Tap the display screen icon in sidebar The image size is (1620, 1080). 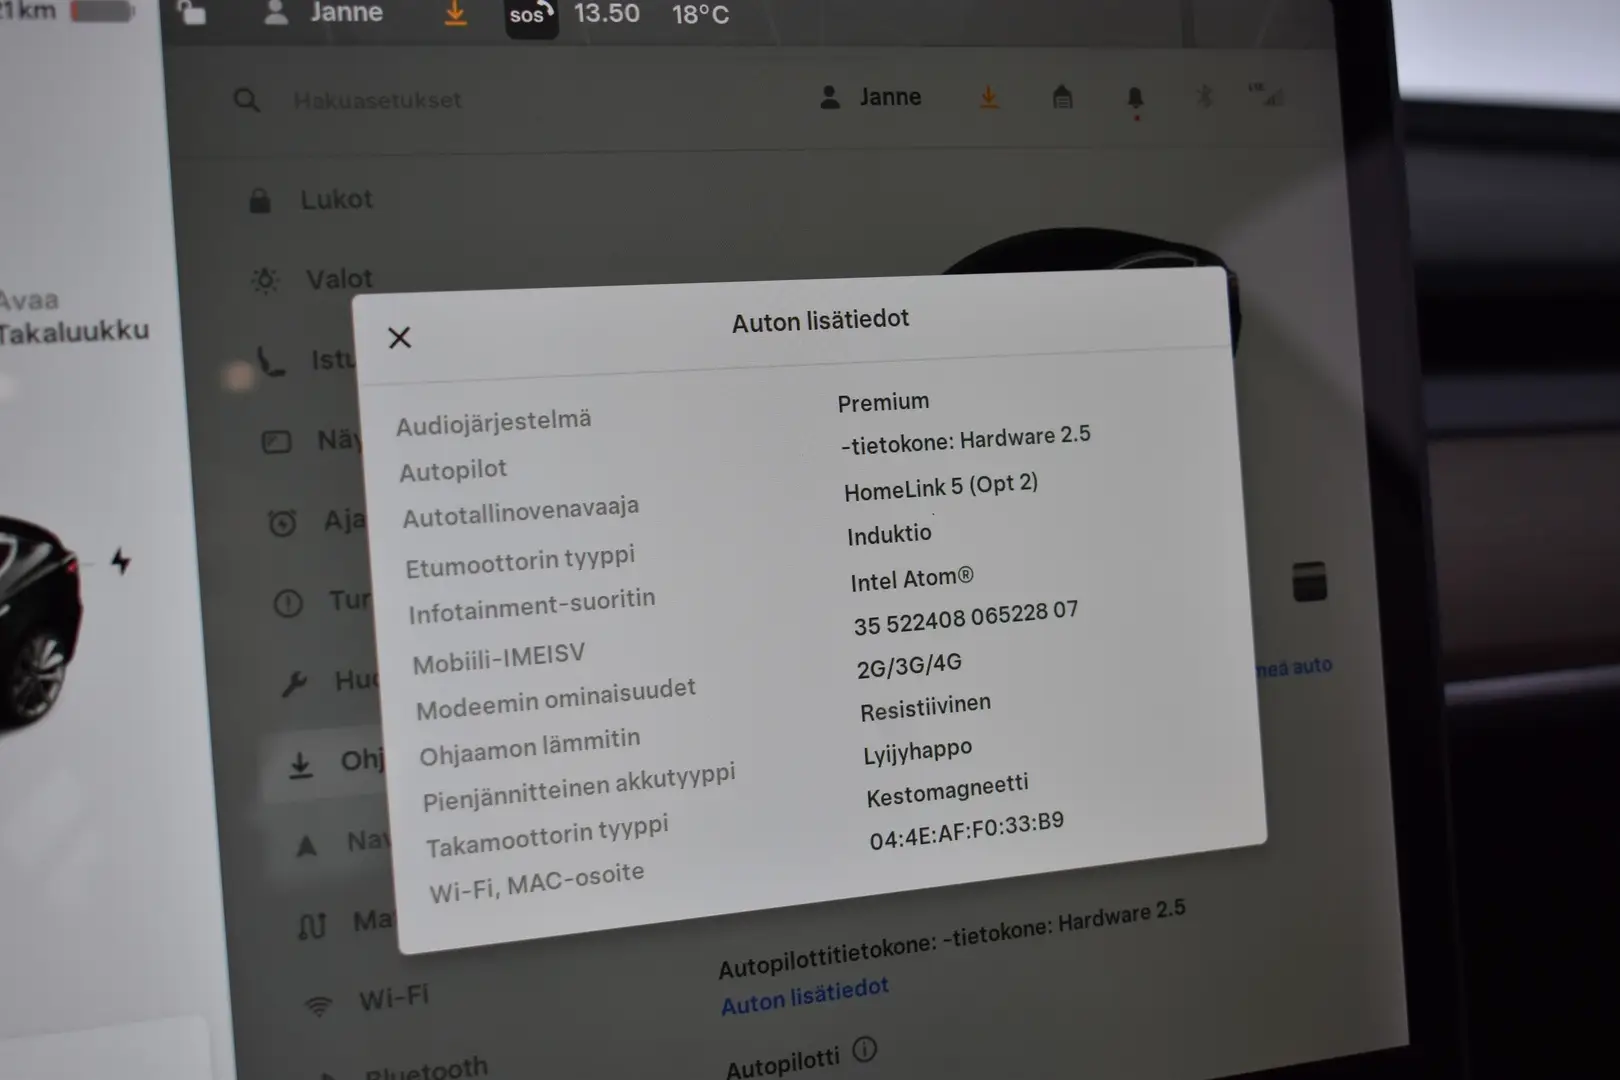pyautogui.click(x=276, y=442)
